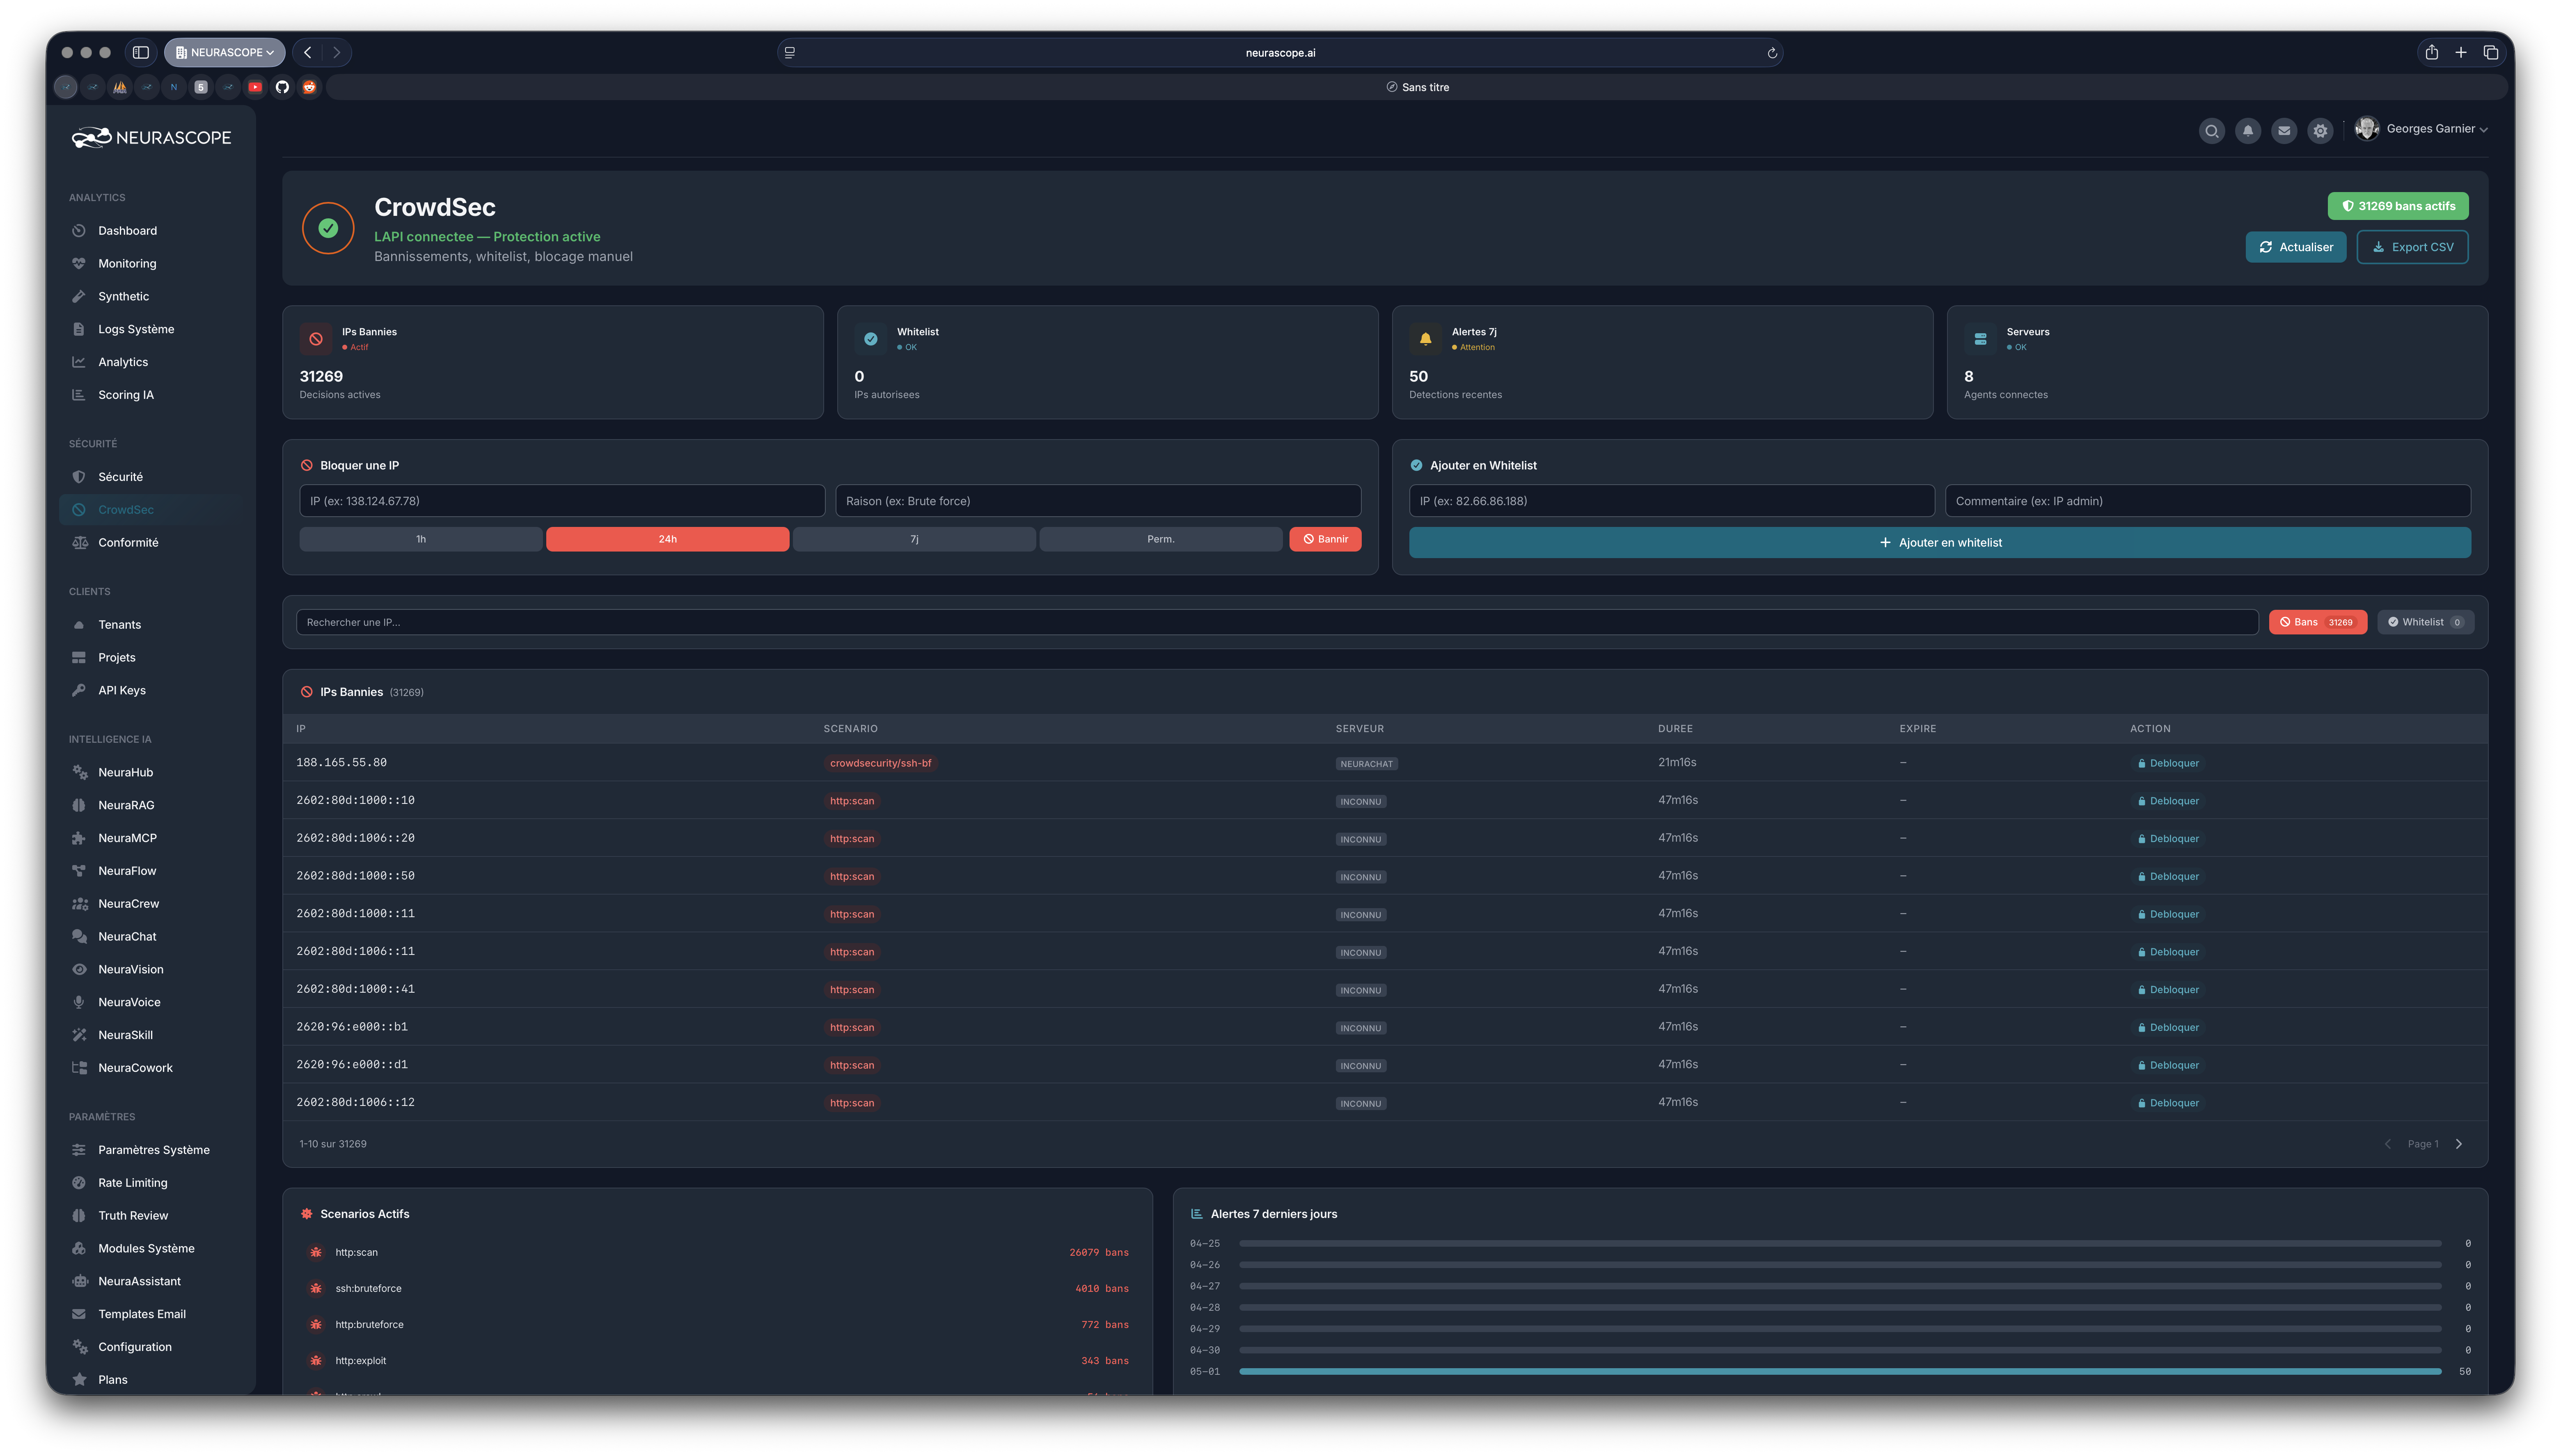Click the http:scan scenario bug icon
Image resolution: width=2561 pixels, height=1456 pixels.
pos(316,1252)
